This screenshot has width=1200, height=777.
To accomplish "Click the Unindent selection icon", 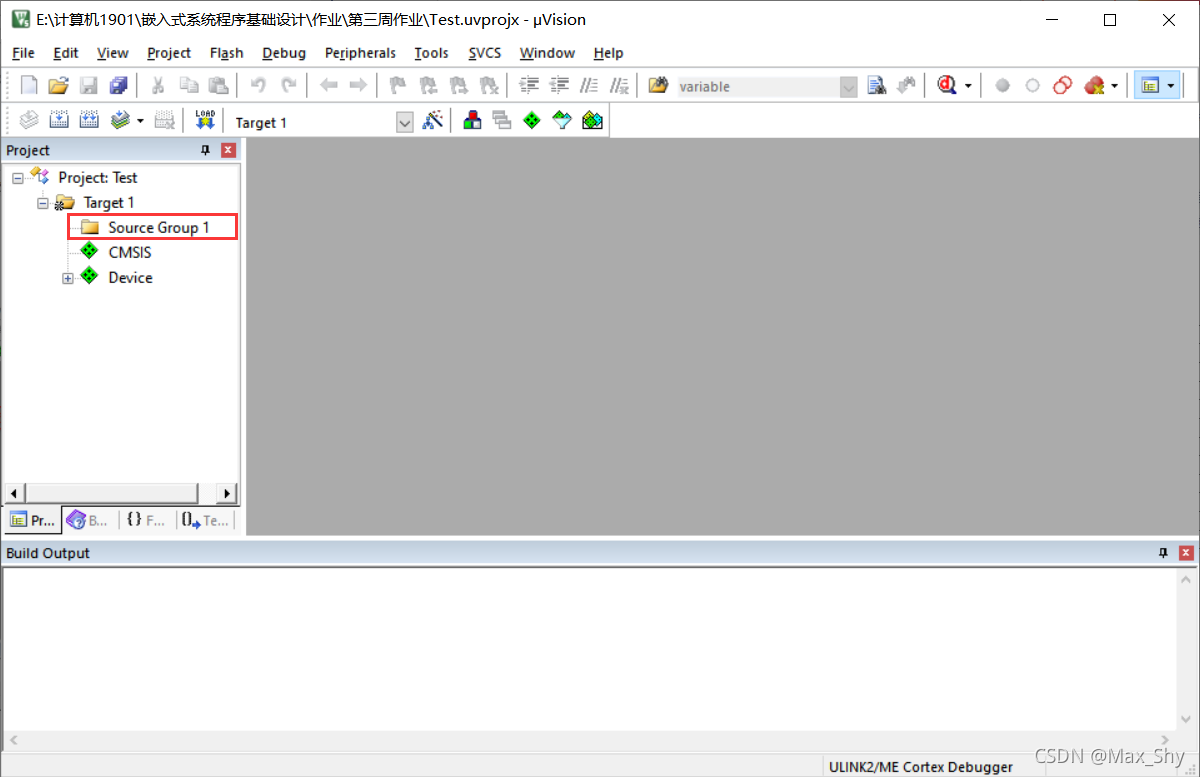I will [559, 86].
